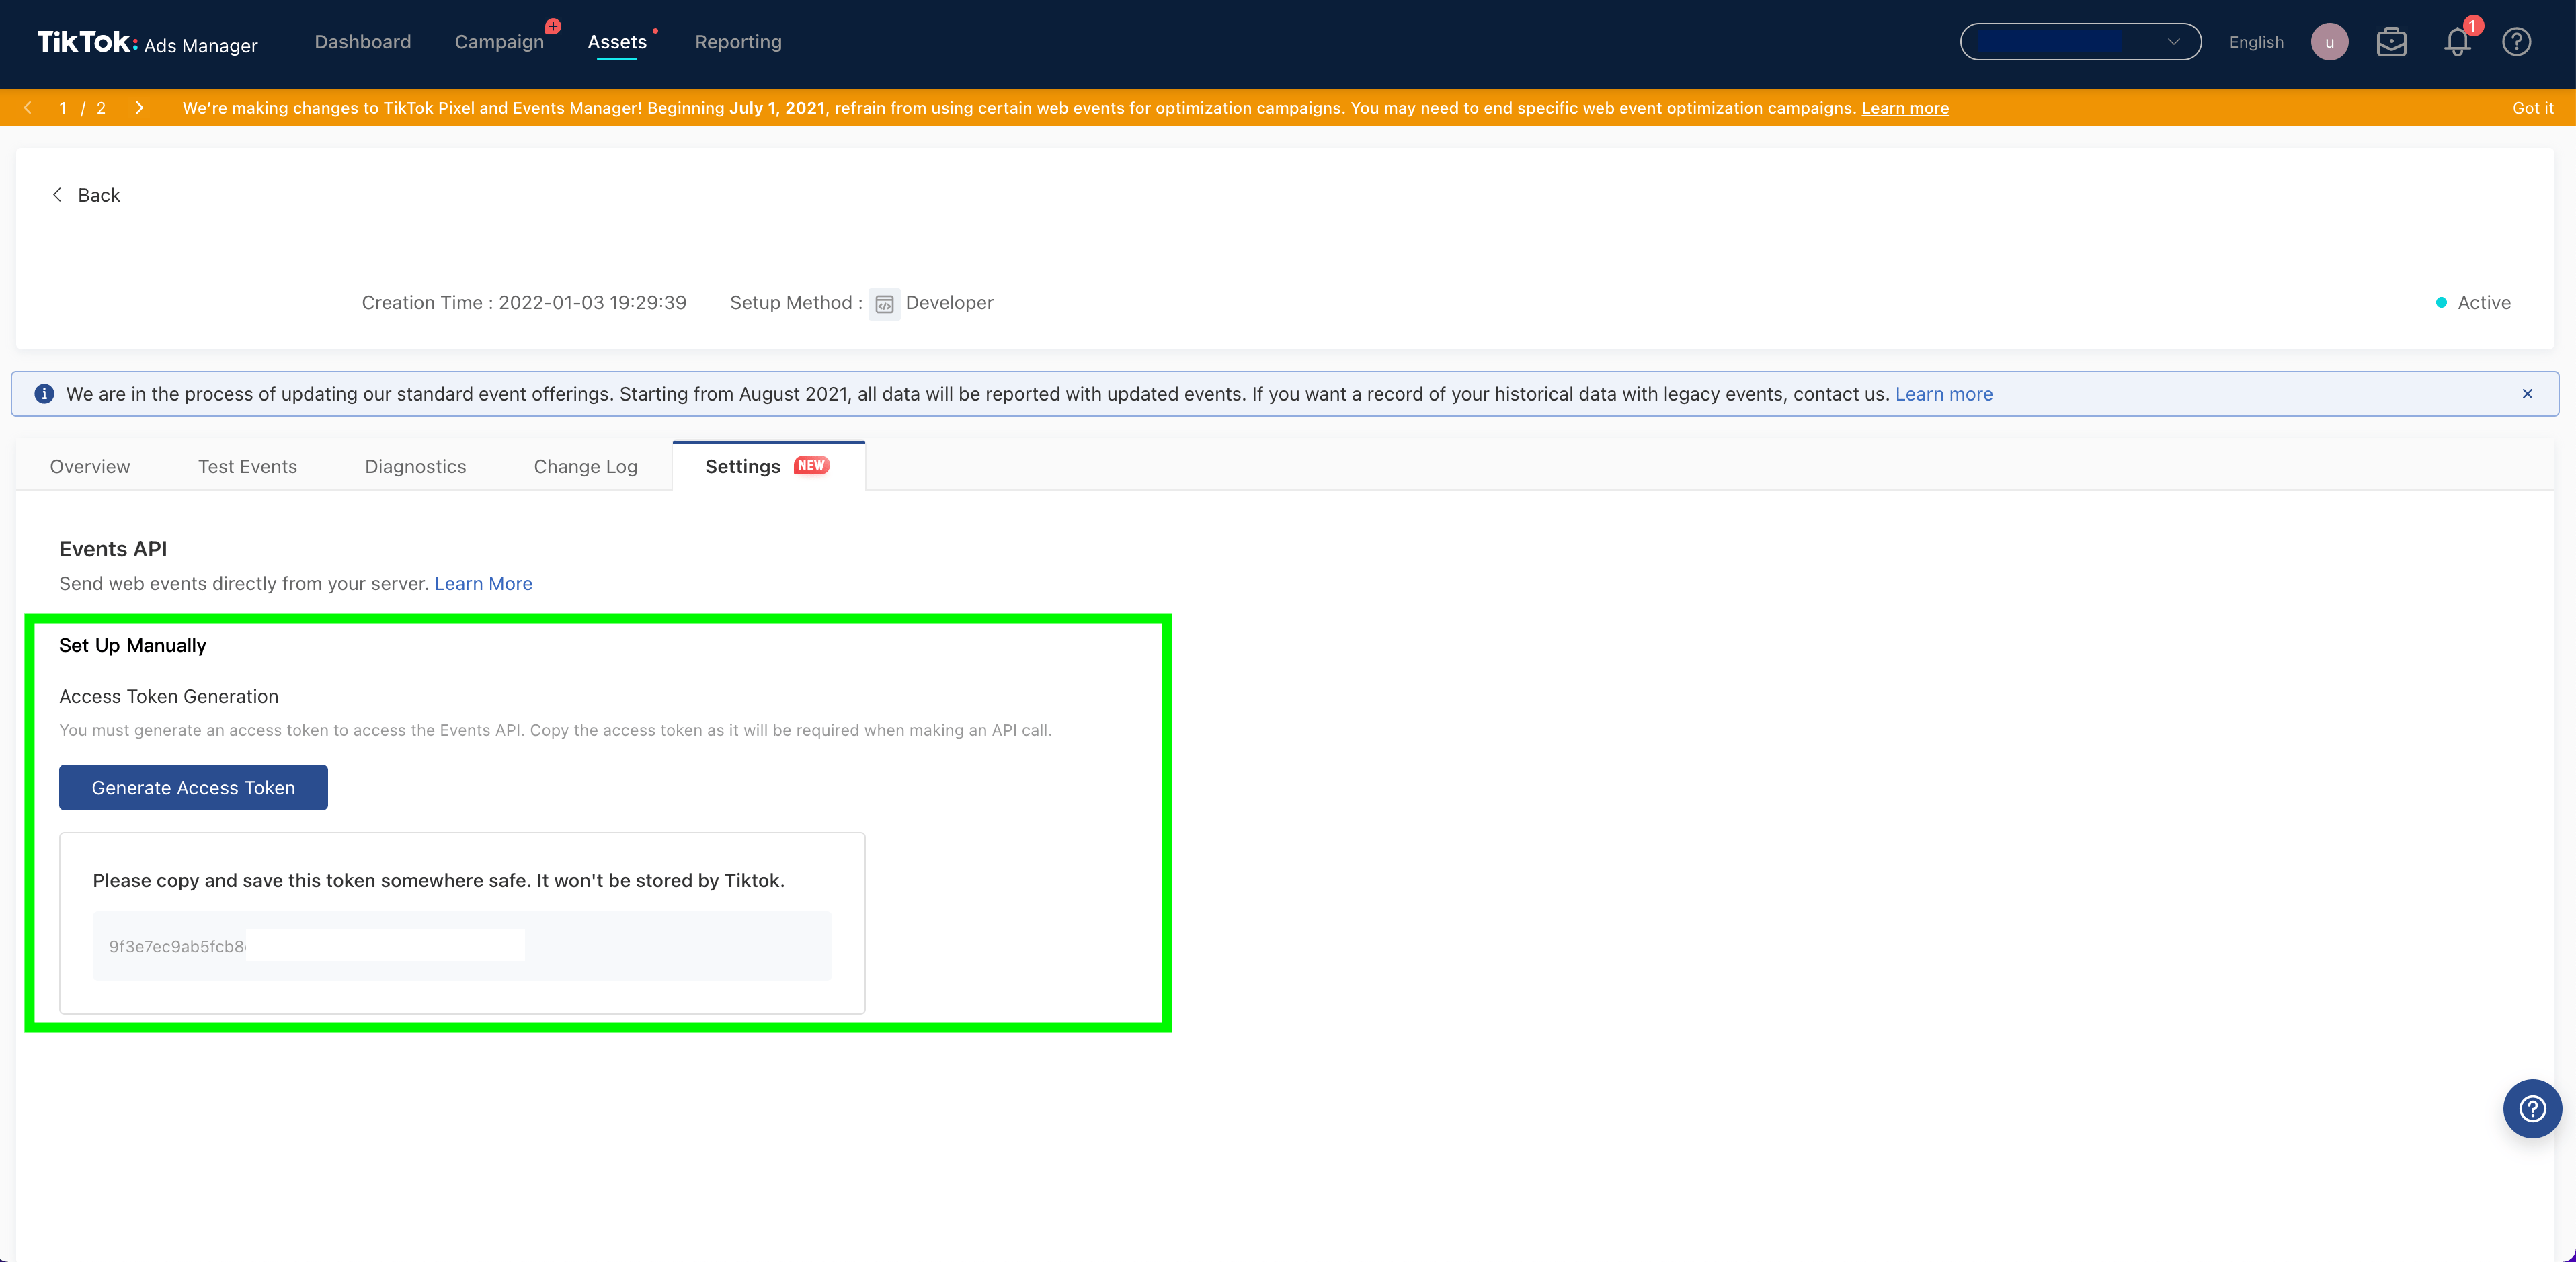Click the TikTok Ads Manager logo
This screenshot has width=2576, height=1262.
coord(147,42)
